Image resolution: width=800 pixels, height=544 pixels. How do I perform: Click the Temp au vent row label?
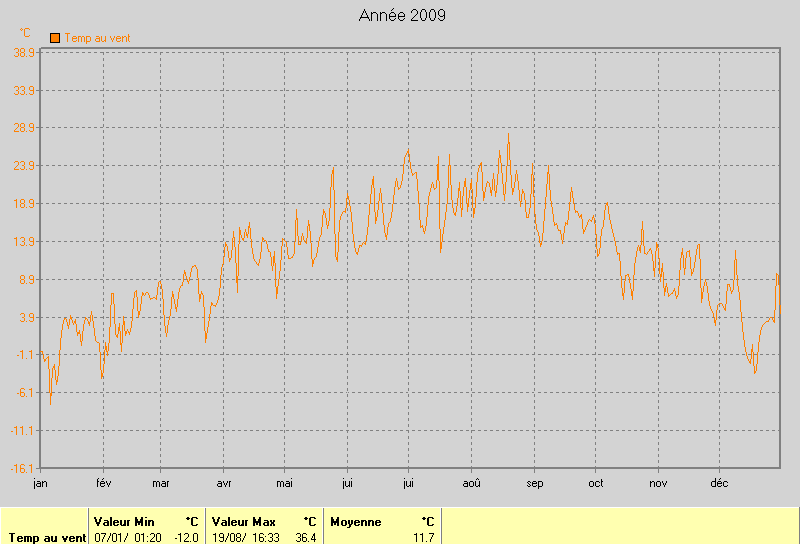point(46,537)
